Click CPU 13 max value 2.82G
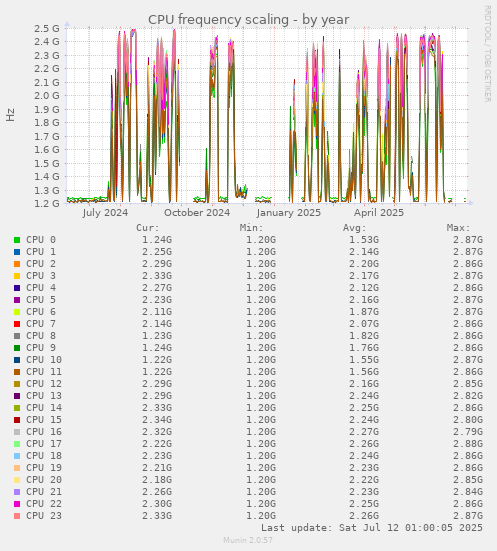This screenshot has height=551, width=497. [x=468, y=396]
